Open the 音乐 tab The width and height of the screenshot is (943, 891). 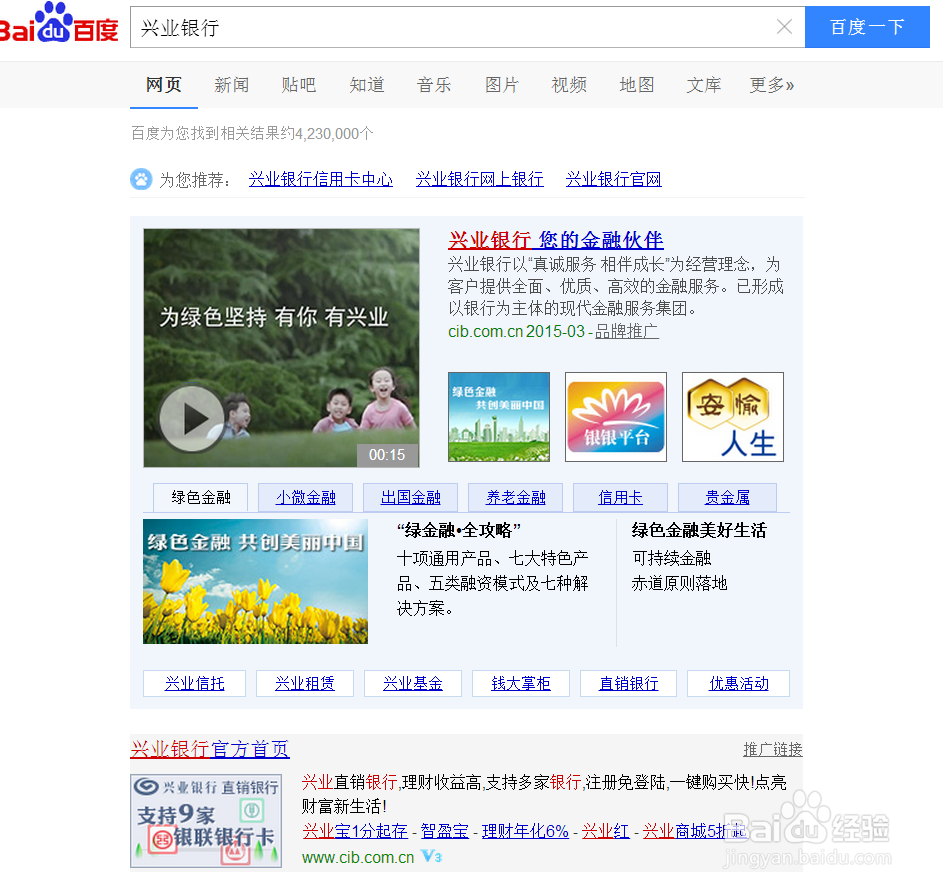coord(434,85)
